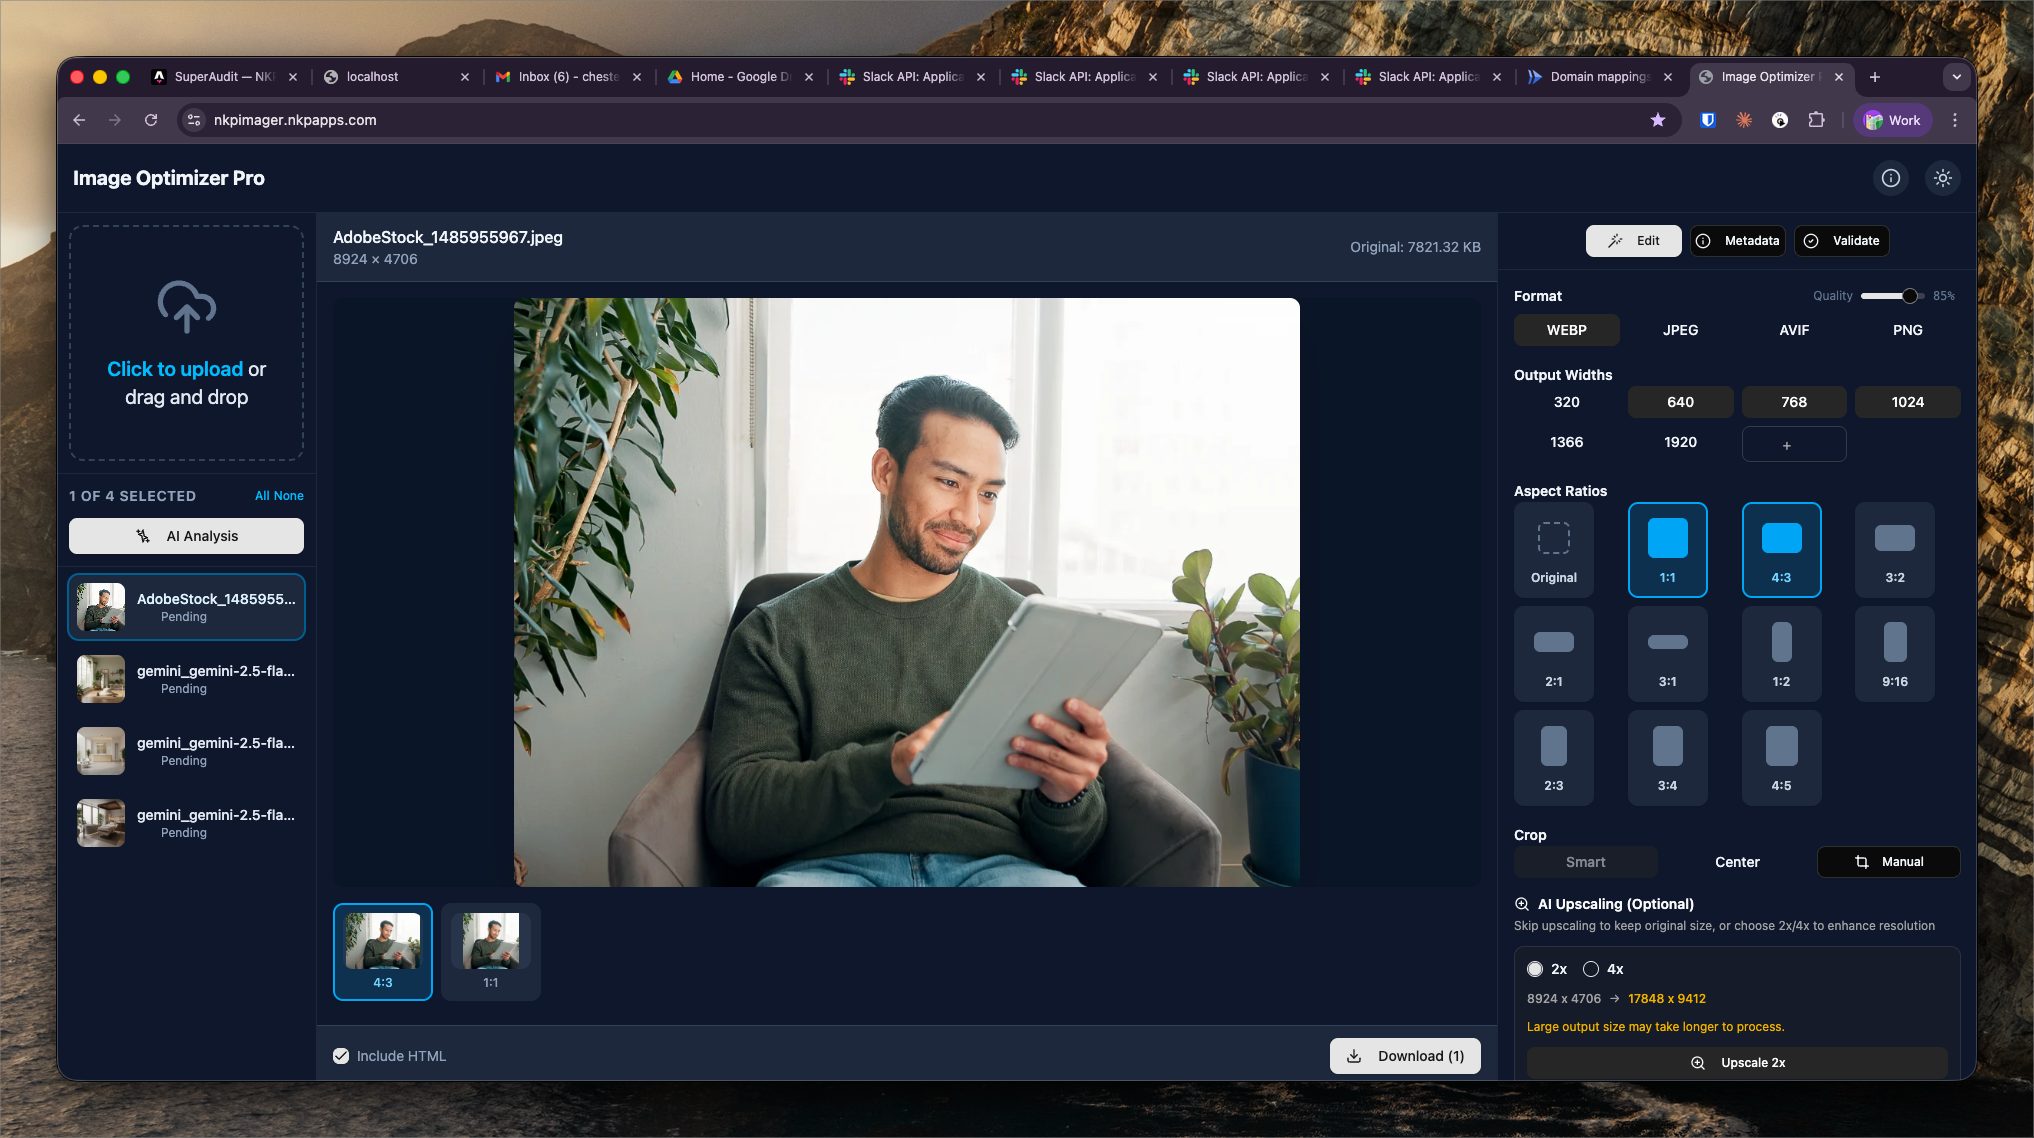Bookmark the page with the star icon
This screenshot has width=2034, height=1138.
click(x=1657, y=120)
